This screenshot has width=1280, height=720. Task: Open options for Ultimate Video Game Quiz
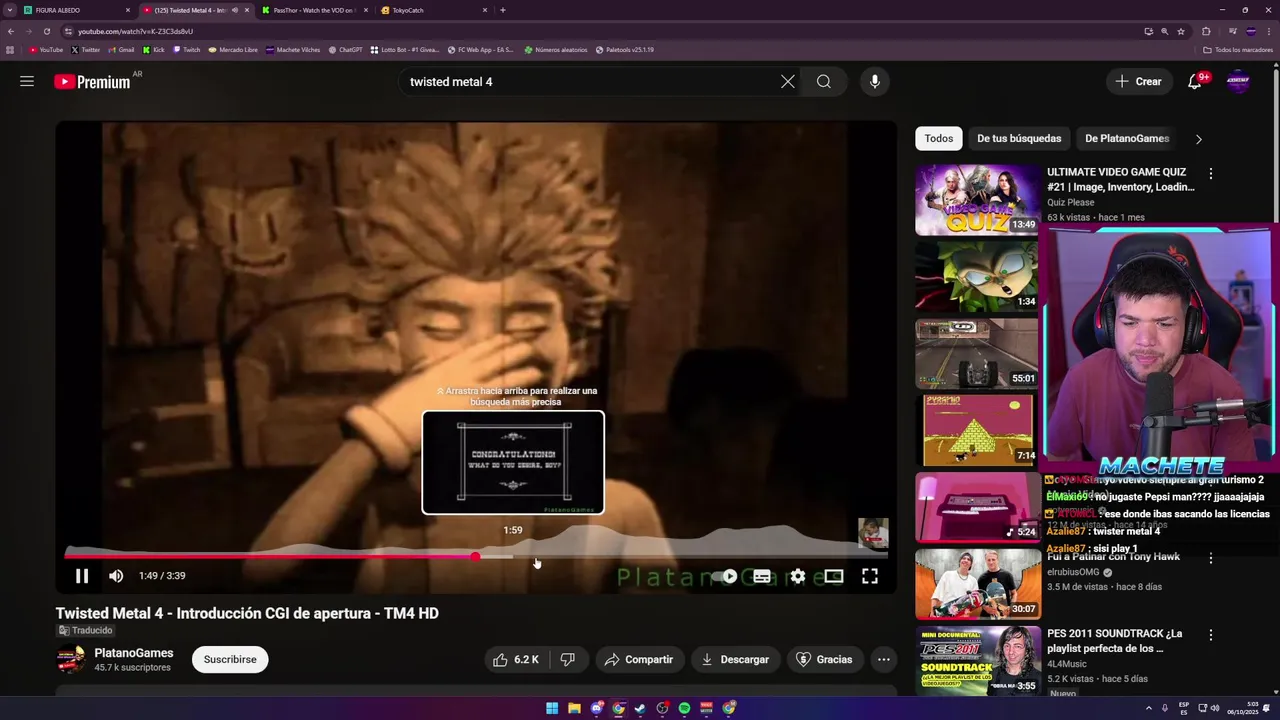point(1211,174)
